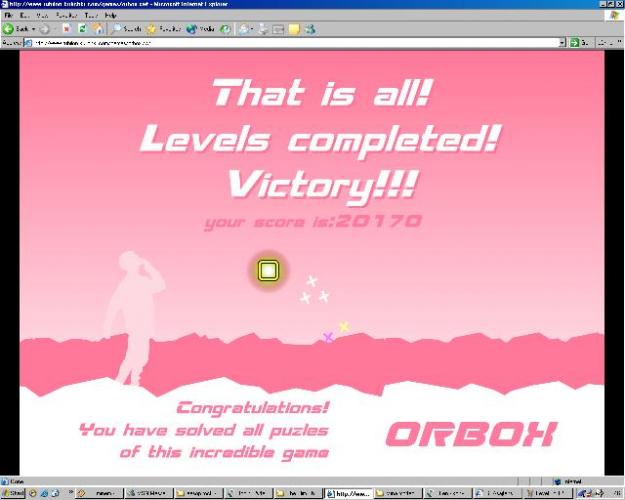Image resolution: width=625 pixels, height=500 pixels.
Task: Expand the Mail button dropdown arrow
Action: (252, 29)
